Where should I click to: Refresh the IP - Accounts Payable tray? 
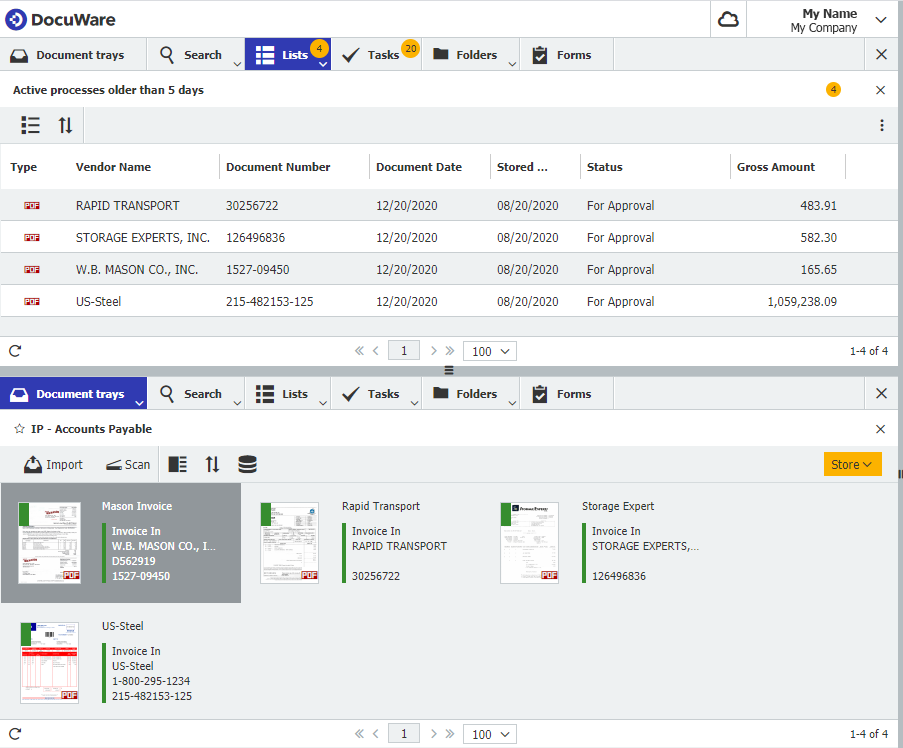point(14,733)
